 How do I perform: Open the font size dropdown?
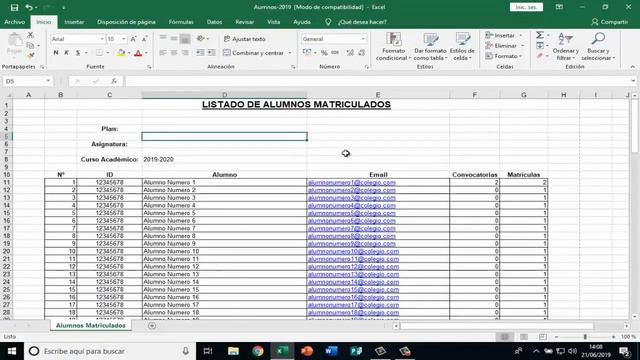click(124, 39)
